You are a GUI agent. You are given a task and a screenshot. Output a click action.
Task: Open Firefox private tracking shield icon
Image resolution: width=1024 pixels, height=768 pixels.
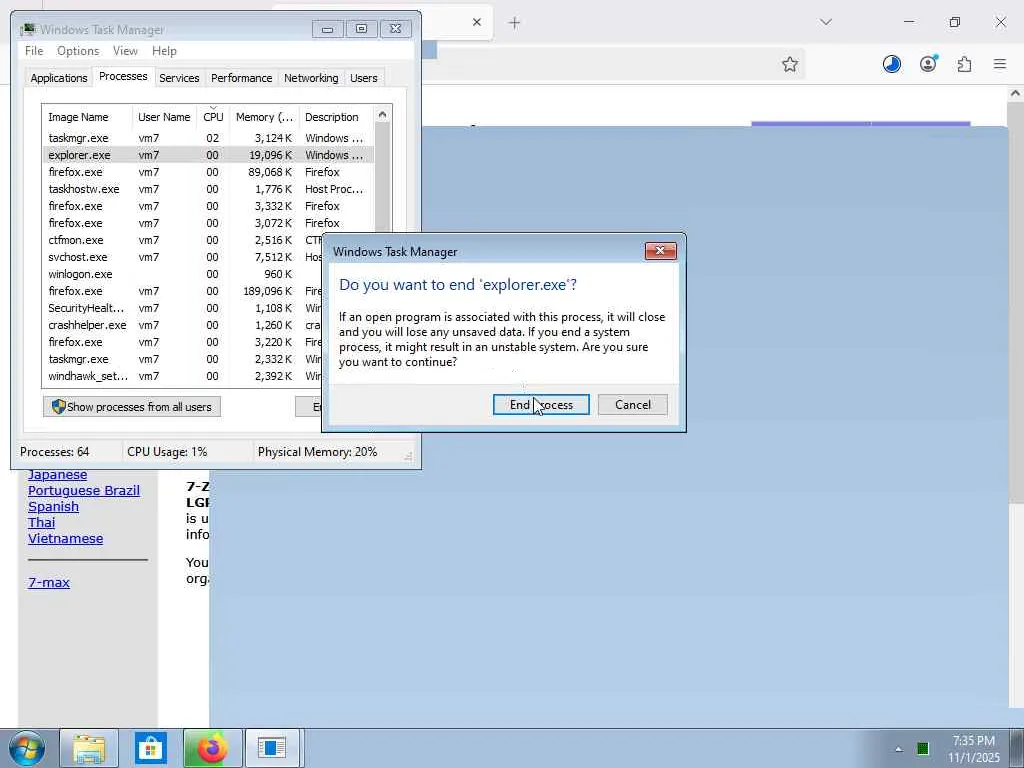[891, 64]
